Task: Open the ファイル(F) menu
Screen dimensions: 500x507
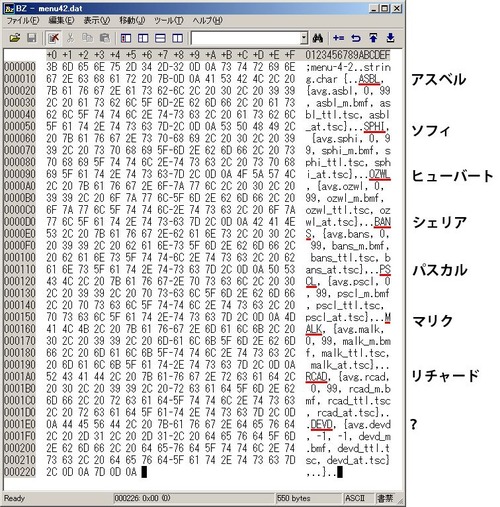Action: 23,21
